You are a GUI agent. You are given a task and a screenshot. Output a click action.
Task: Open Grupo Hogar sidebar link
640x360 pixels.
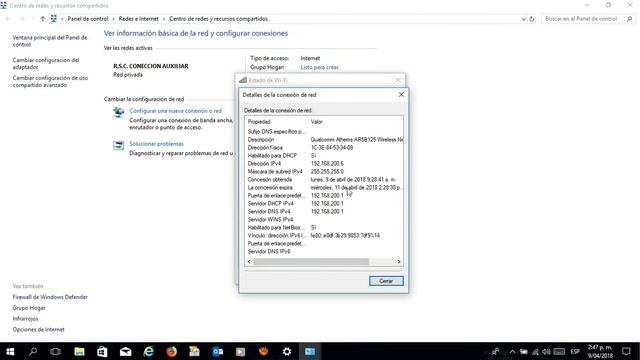click(29, 308)
